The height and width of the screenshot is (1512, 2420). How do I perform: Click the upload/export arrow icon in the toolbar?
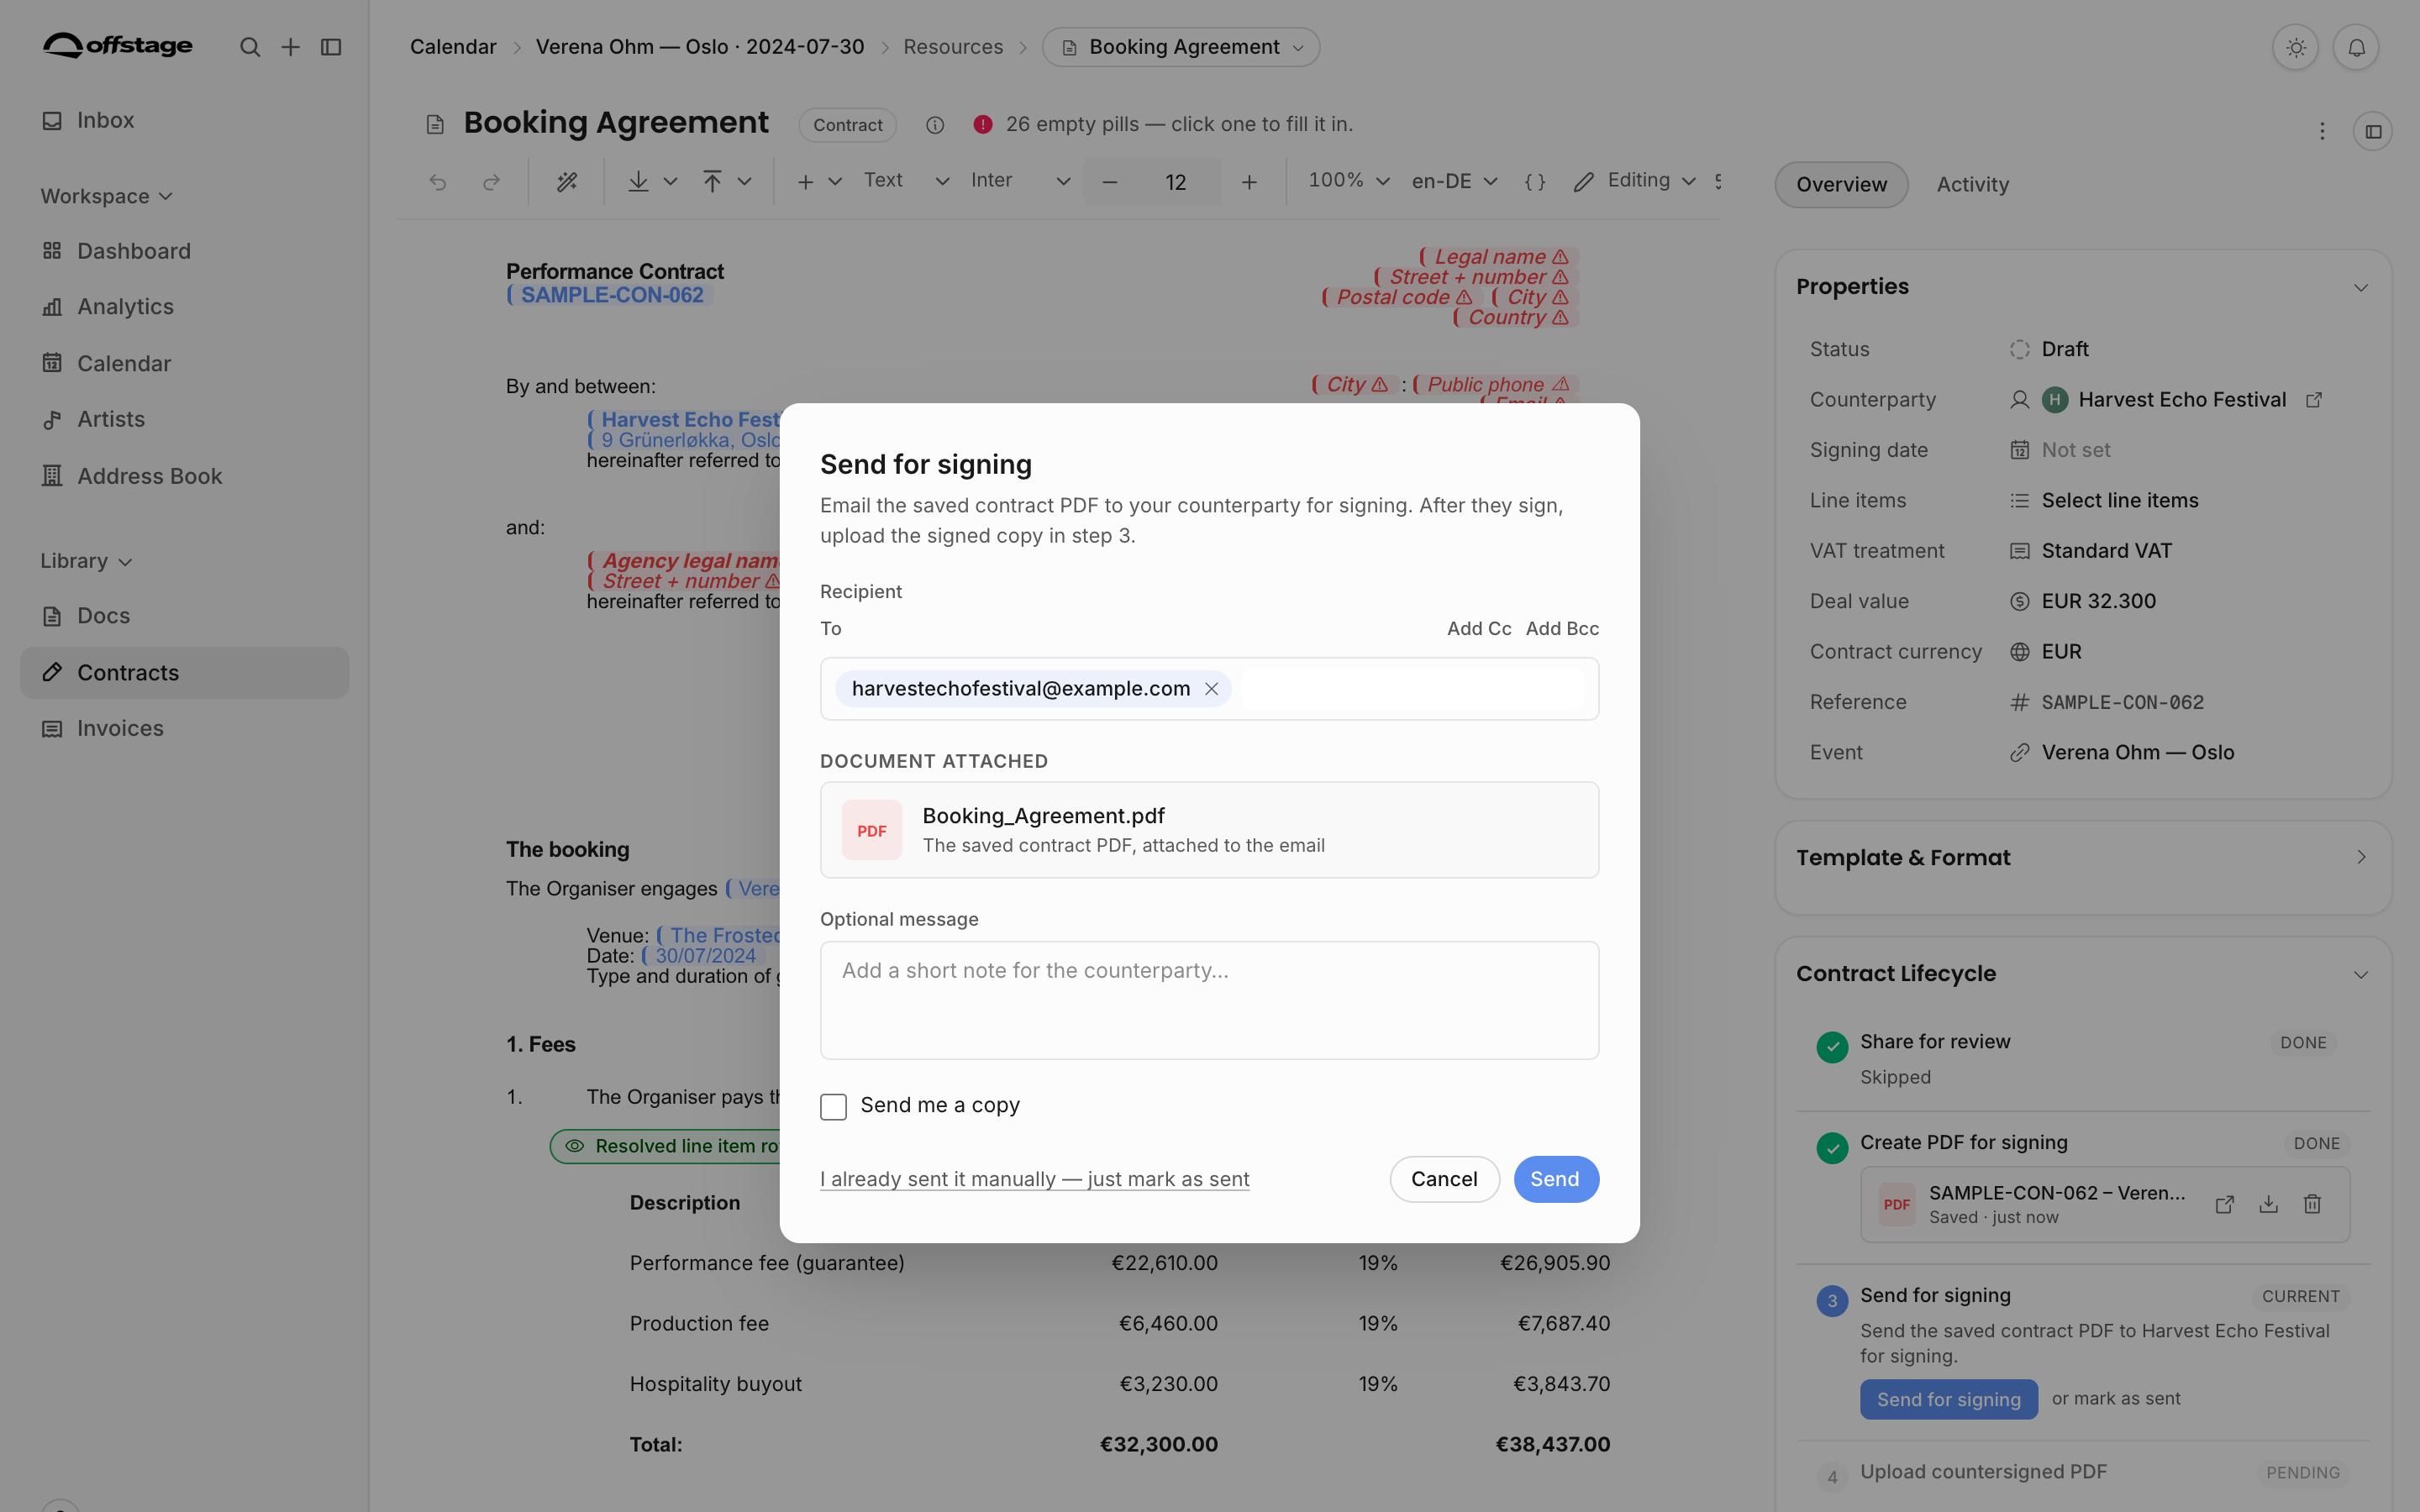(712, 181)
